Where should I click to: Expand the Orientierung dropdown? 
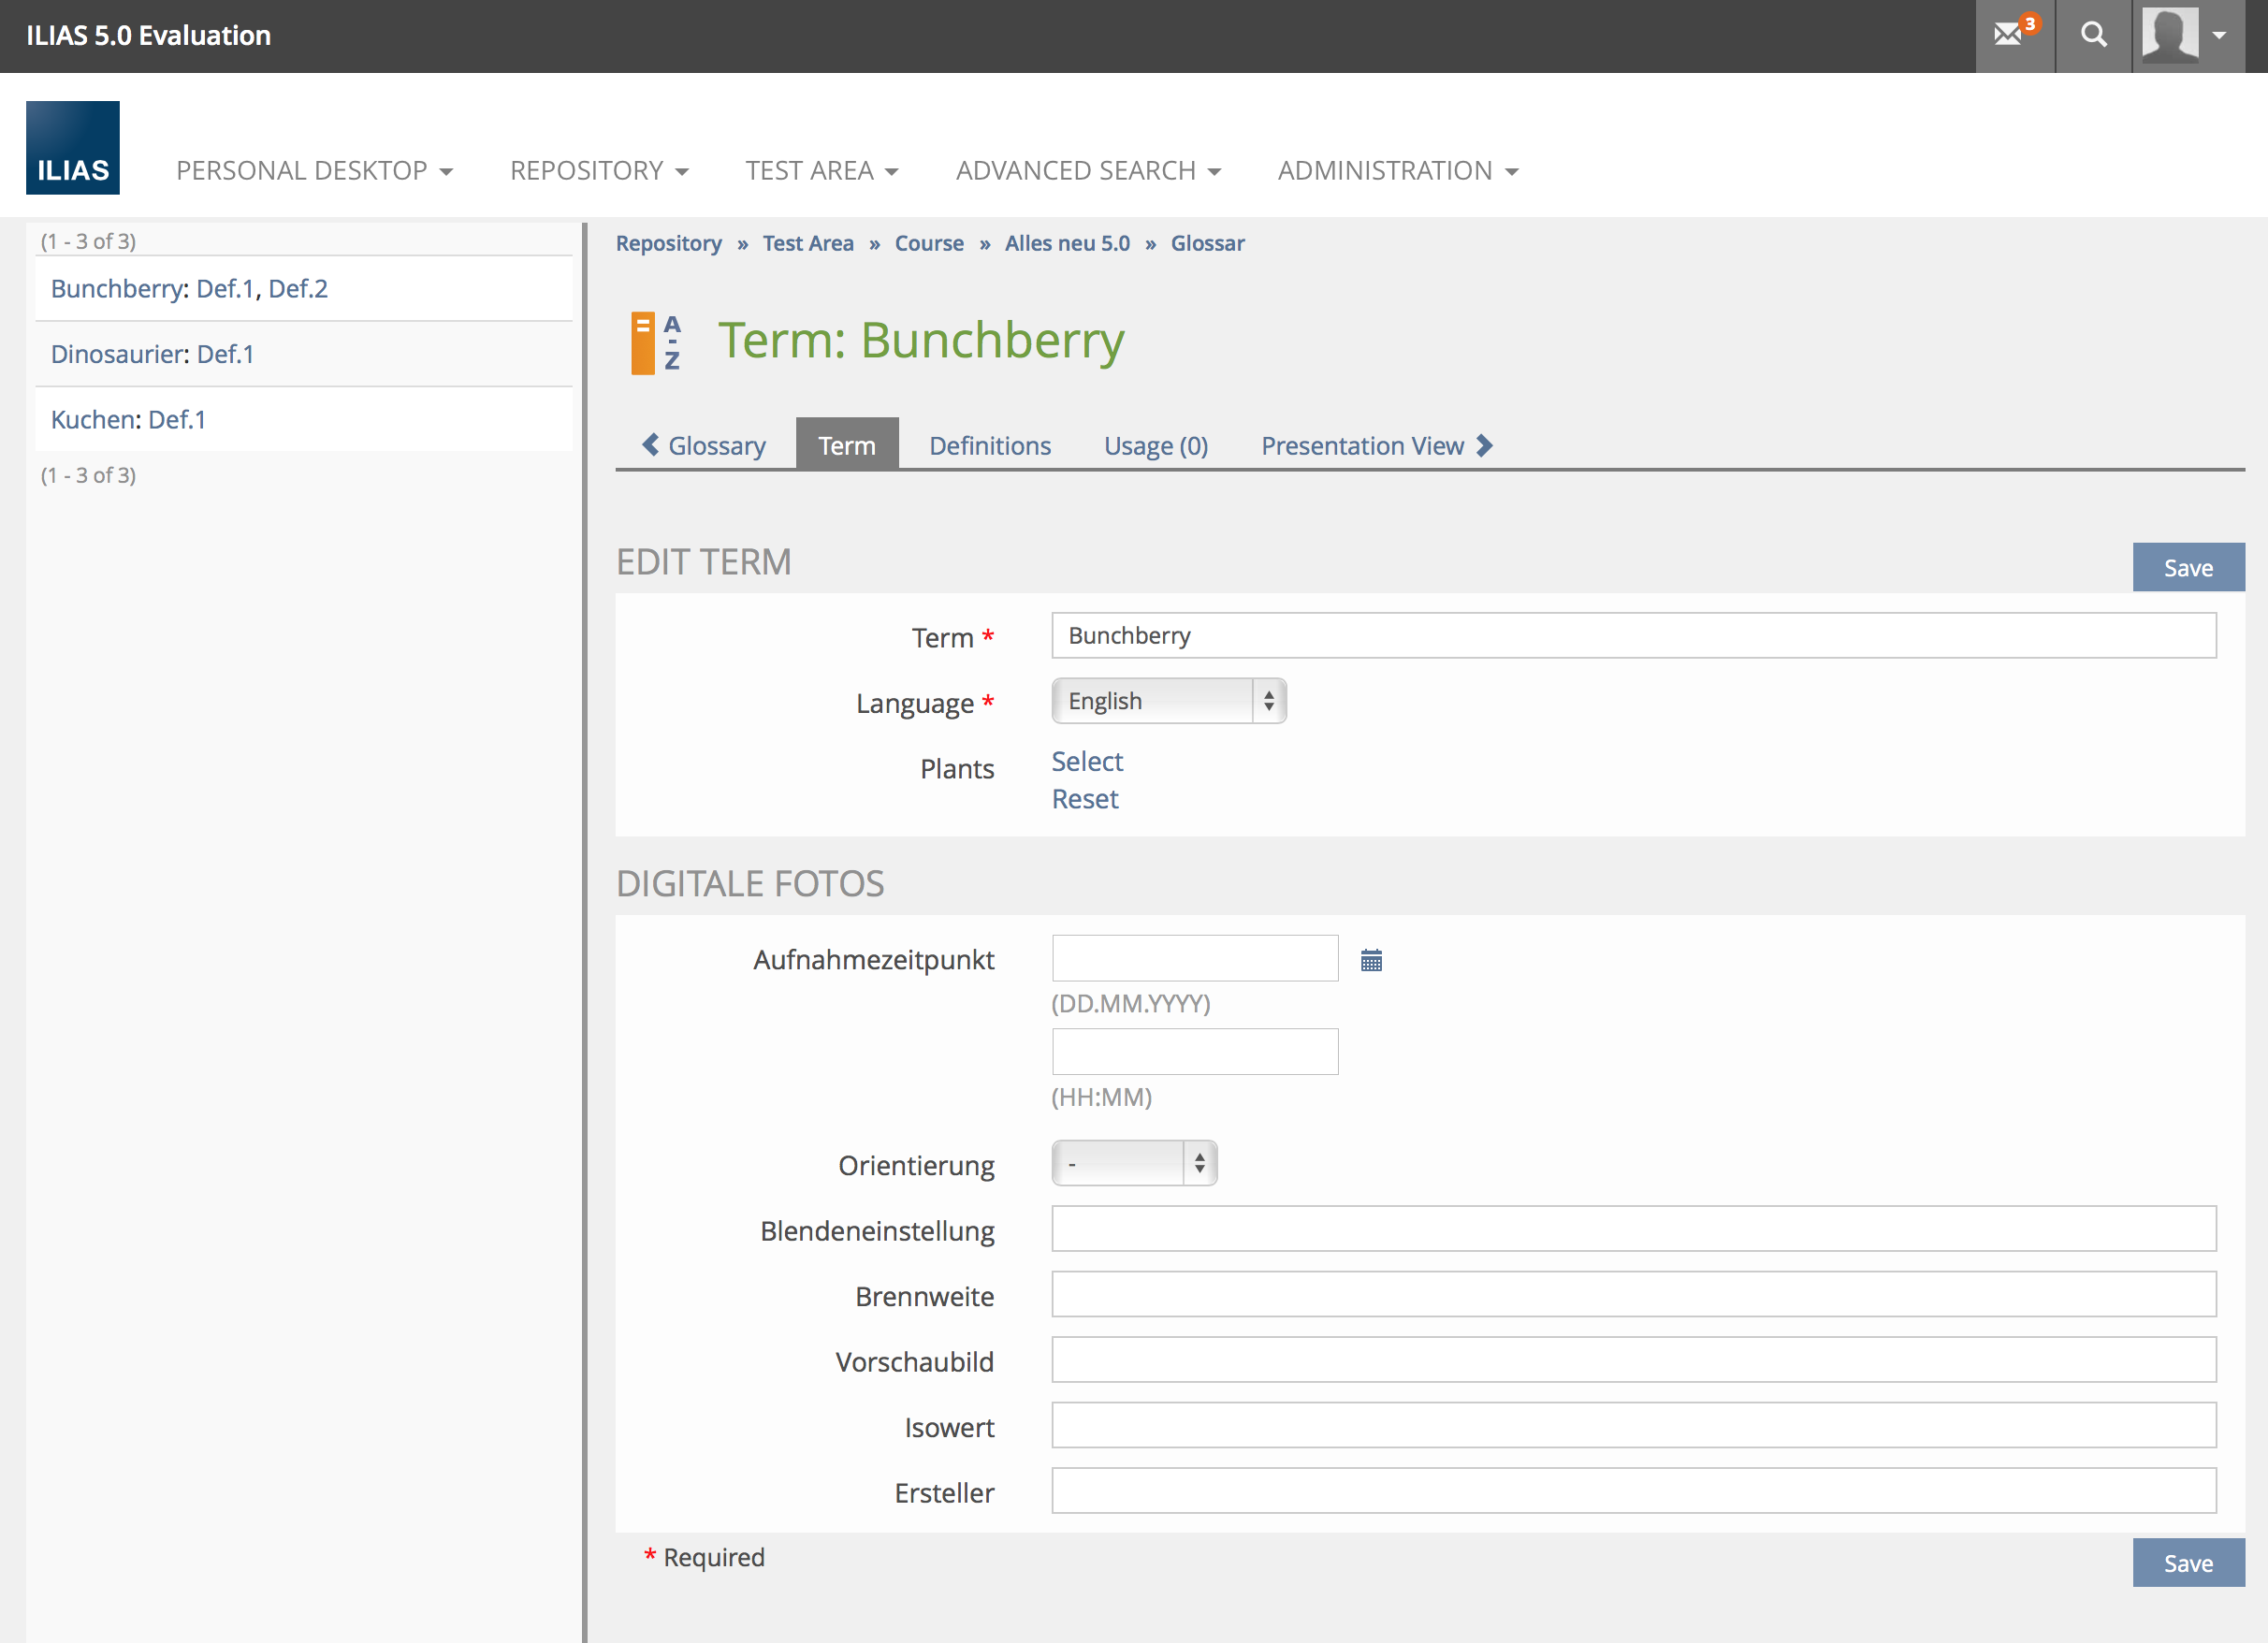1133,1163
